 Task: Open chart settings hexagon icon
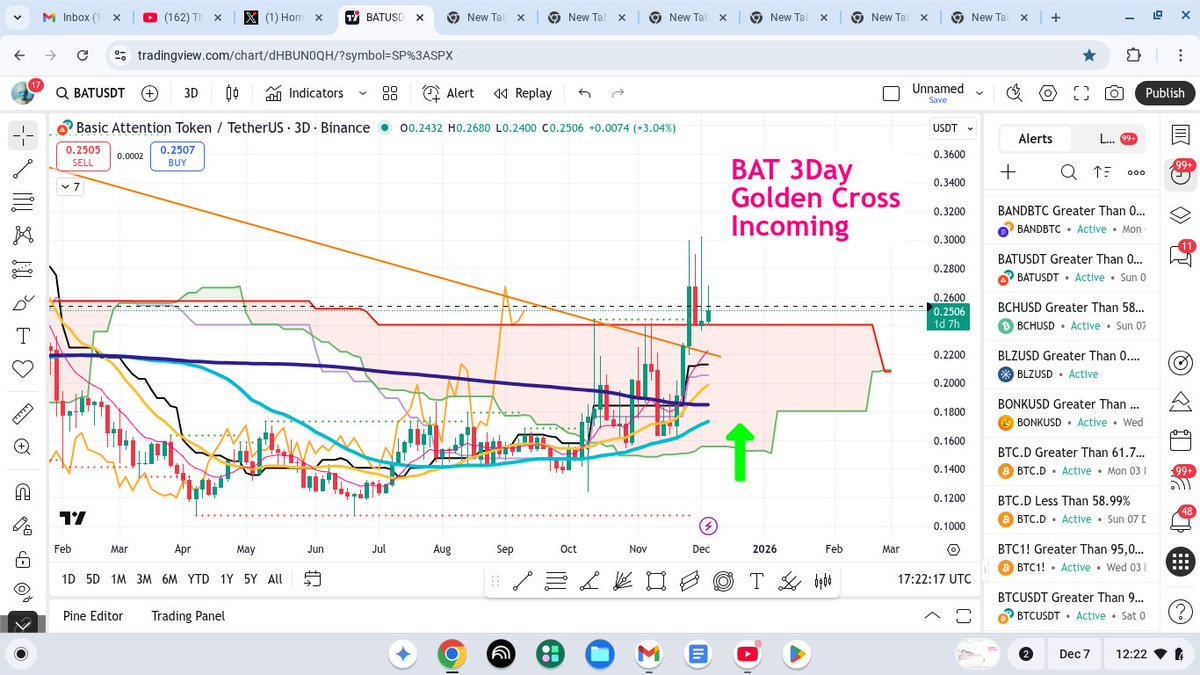[1048, 93]
